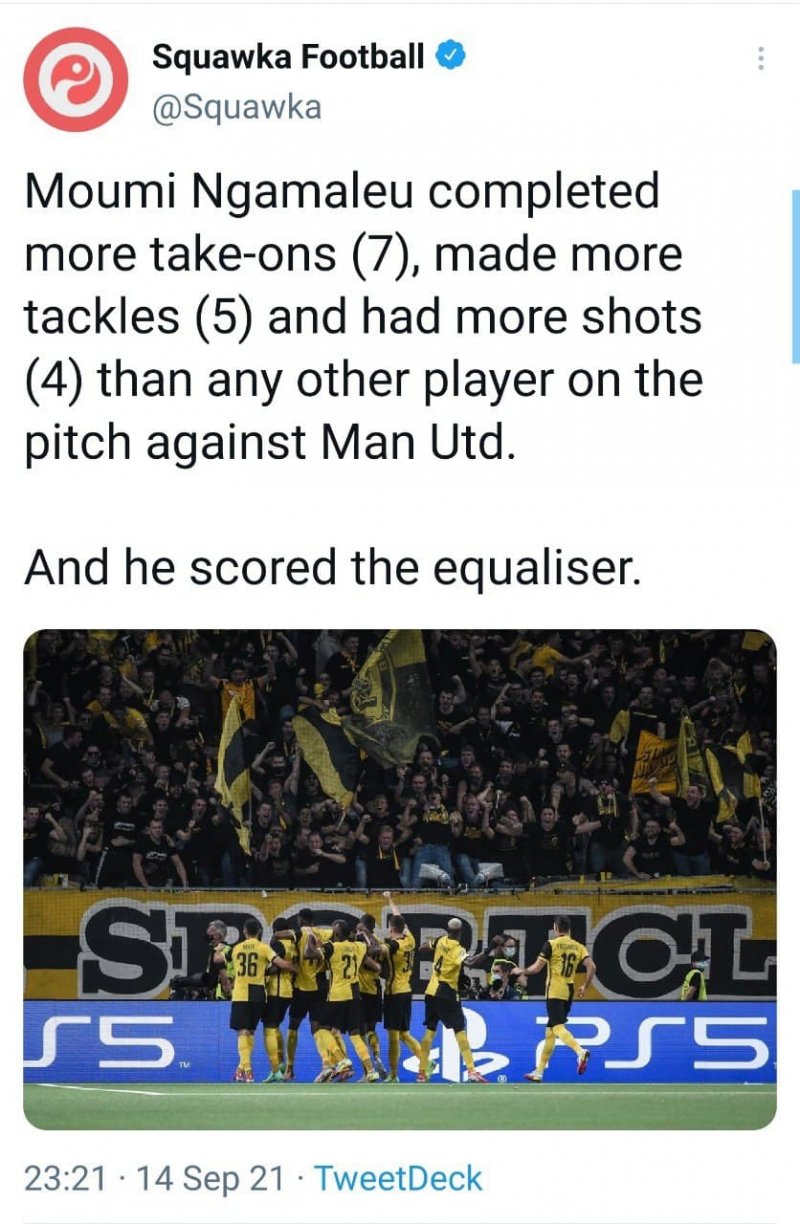Click the blue scrollbar on right edge

[x=795, y=275]
